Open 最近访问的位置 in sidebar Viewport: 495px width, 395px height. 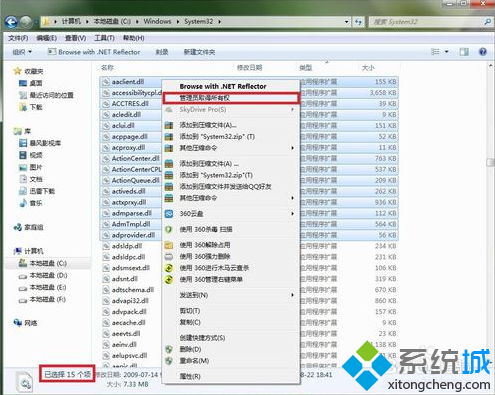coord(46,95)
